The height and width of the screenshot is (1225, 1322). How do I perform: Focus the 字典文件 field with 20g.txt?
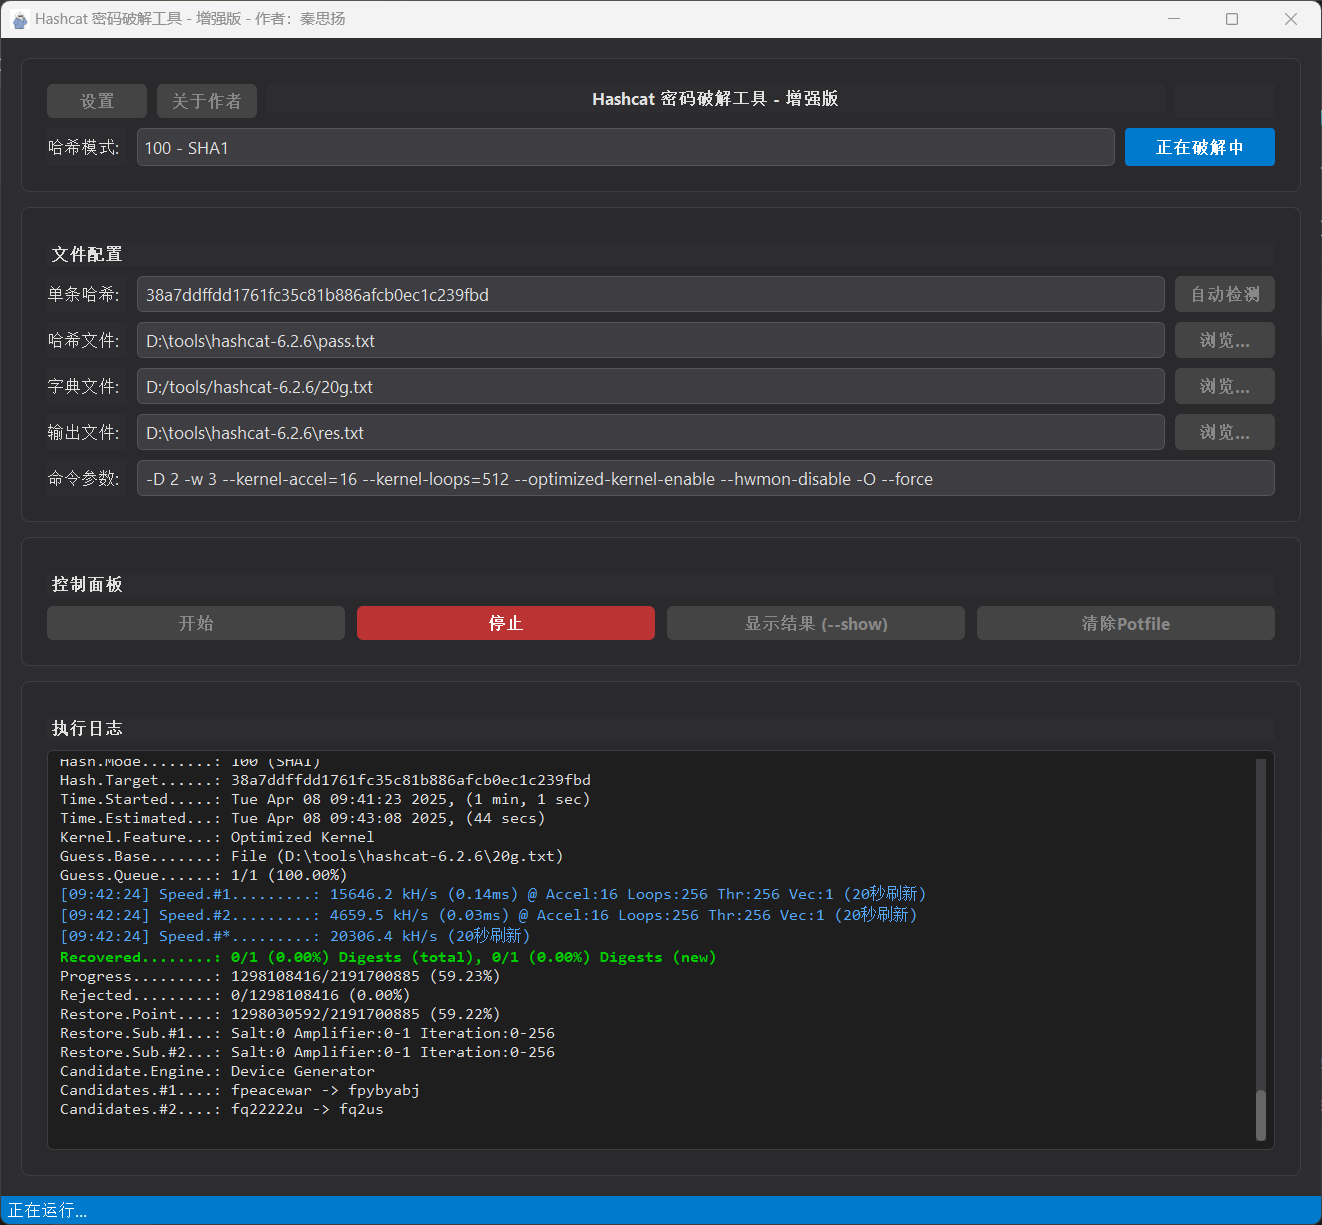click(651, 386)
